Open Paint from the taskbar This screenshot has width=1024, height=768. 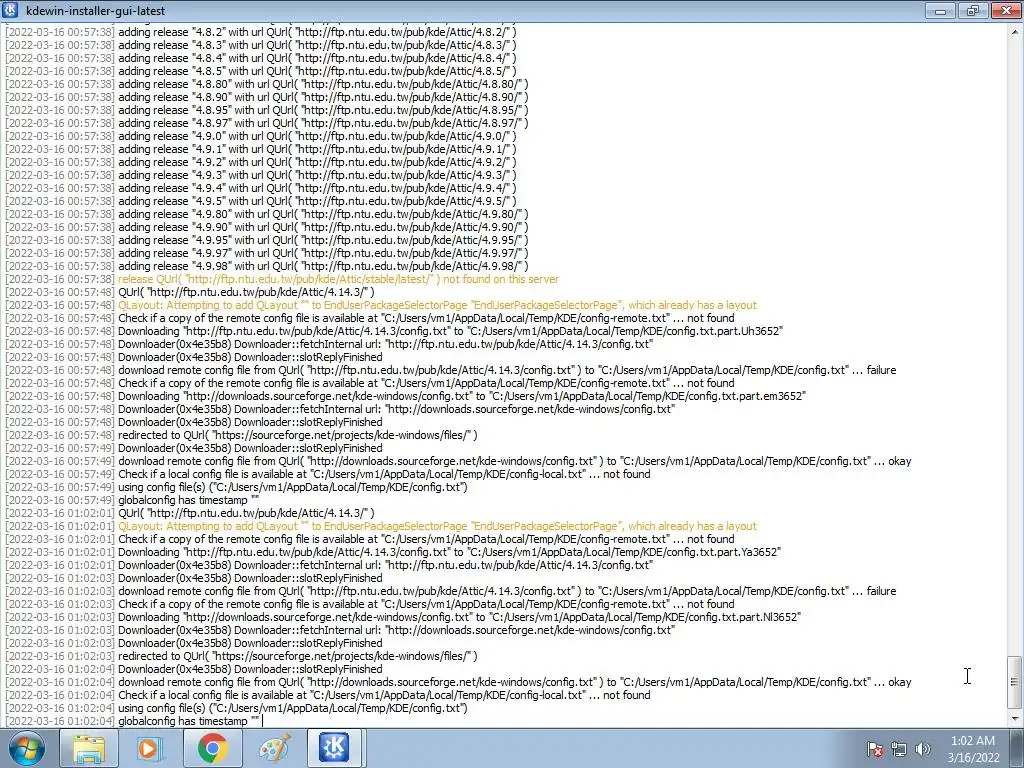pos(274,748)
